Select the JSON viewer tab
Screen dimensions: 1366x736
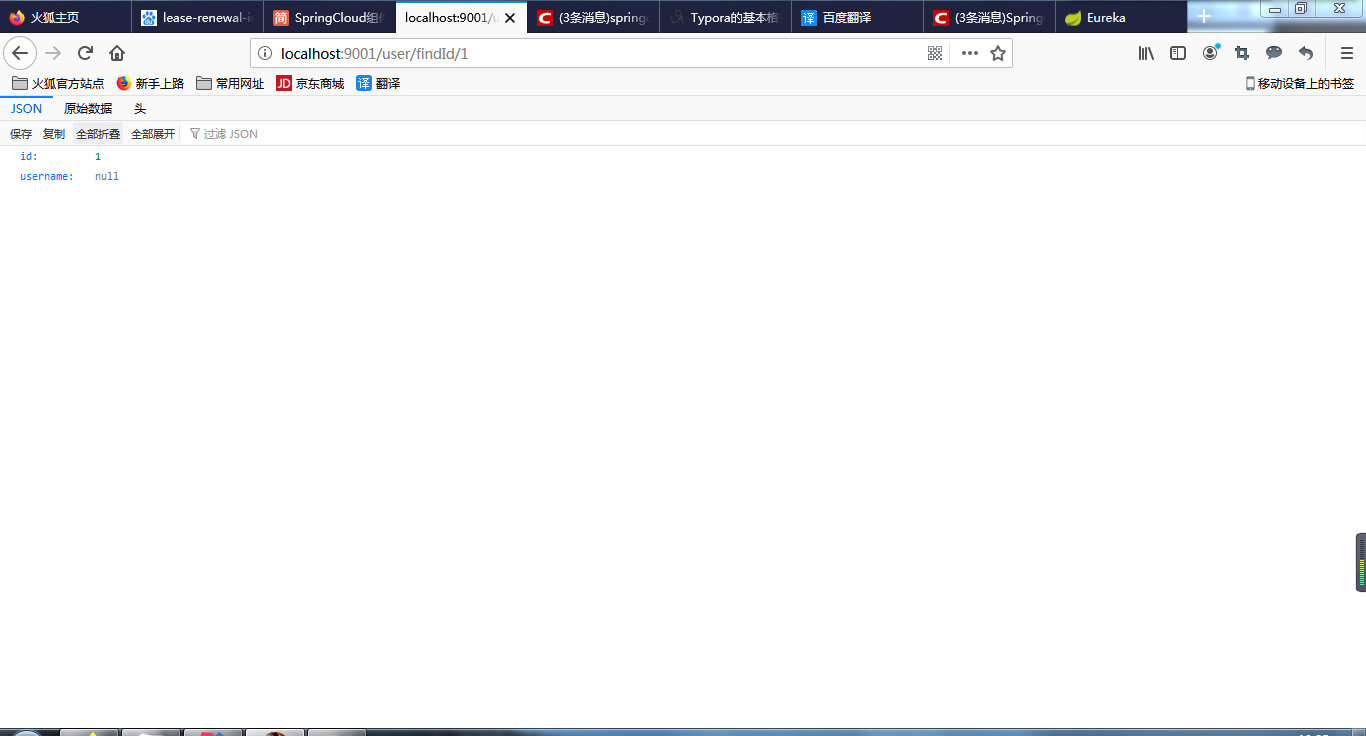pyautogui.click(x=27, y=109)
